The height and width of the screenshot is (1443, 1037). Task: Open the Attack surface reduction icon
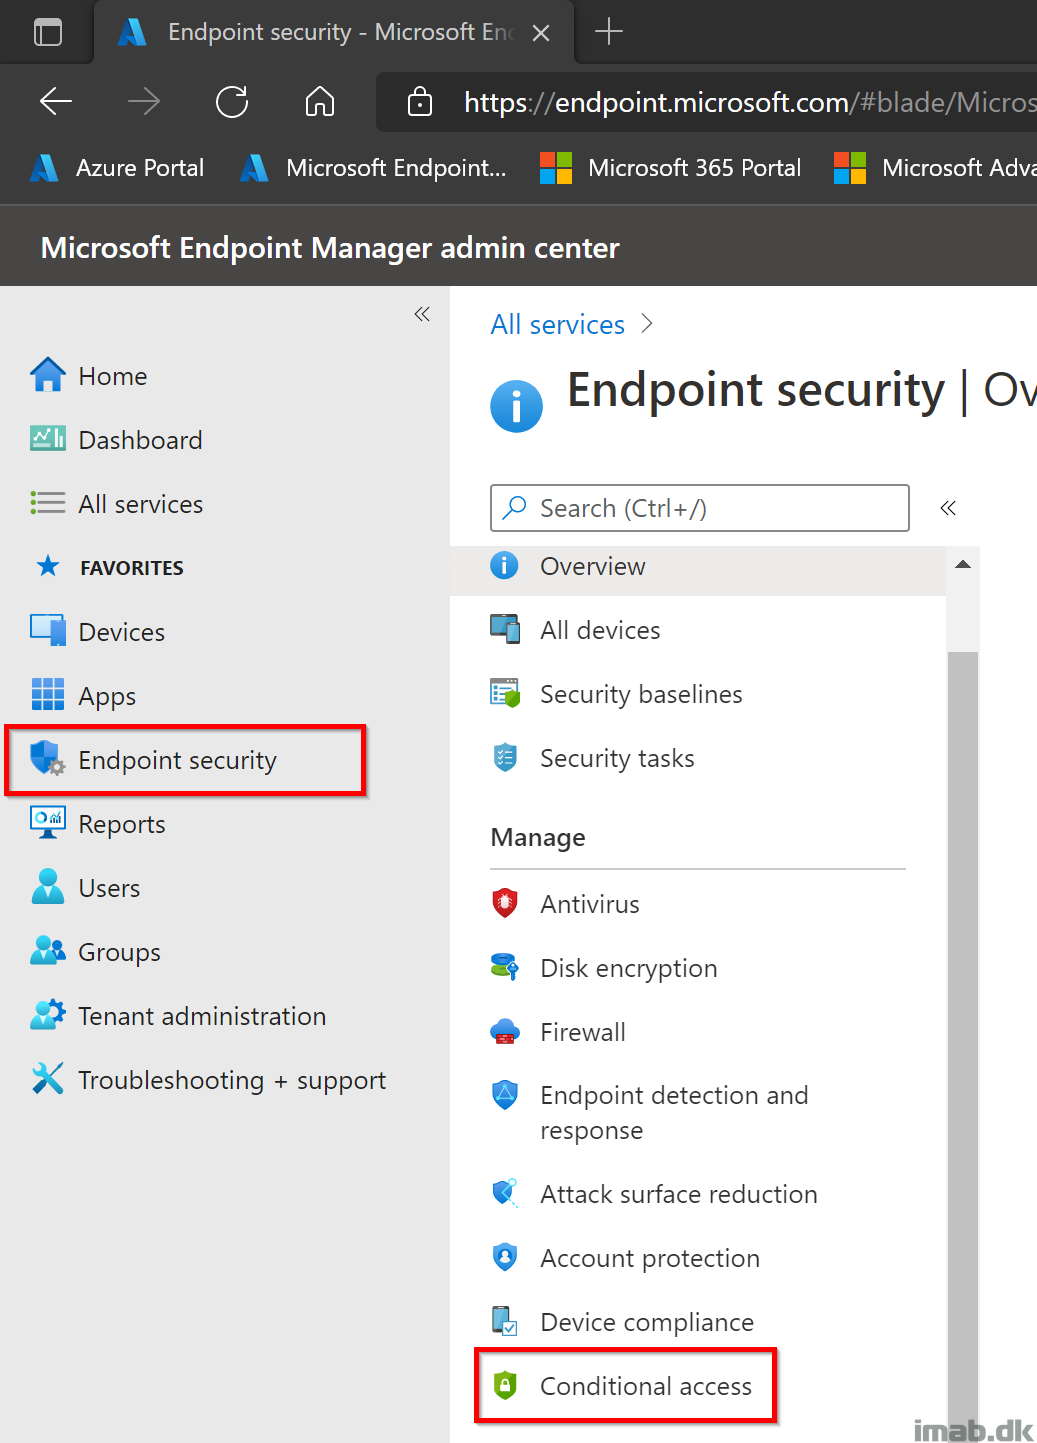(x=505, y=1193)
